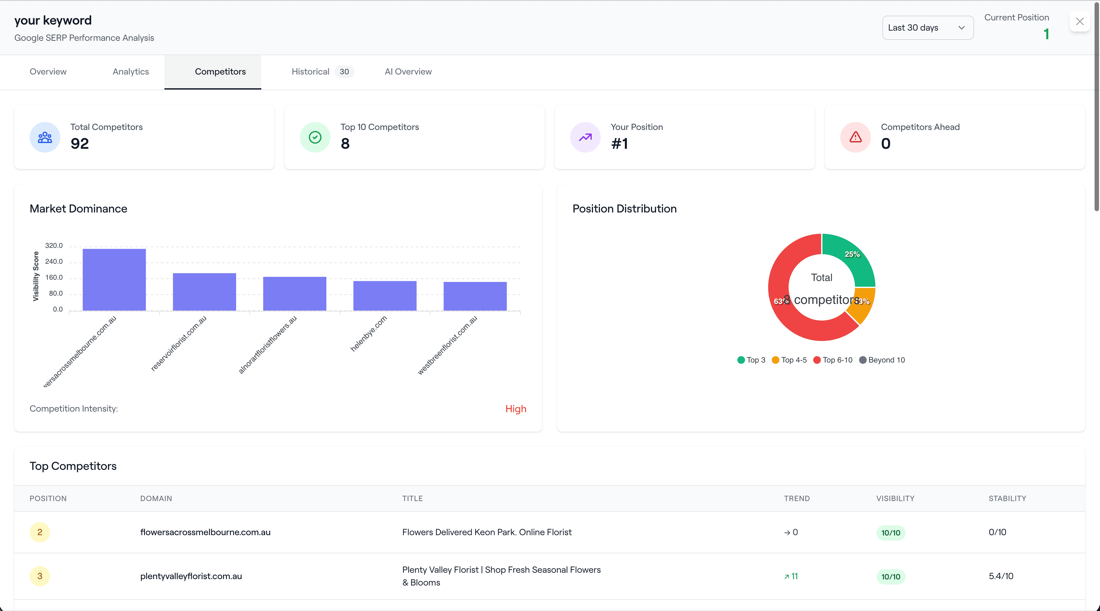Click the tallest bar in Market Dominance
This screenshot has height=611, width=1100.
tap(114, 279)
